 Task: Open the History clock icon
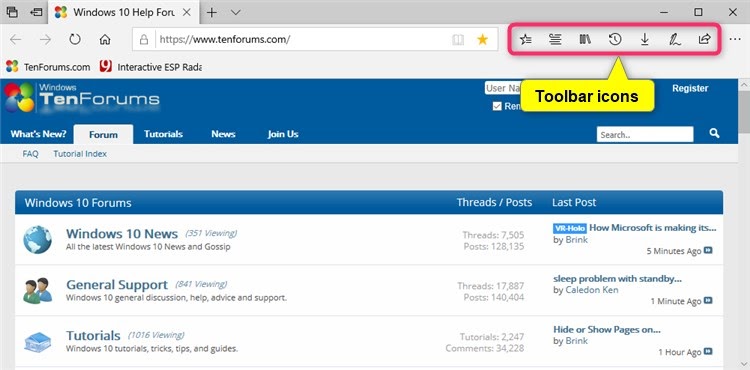pos(615,39)
